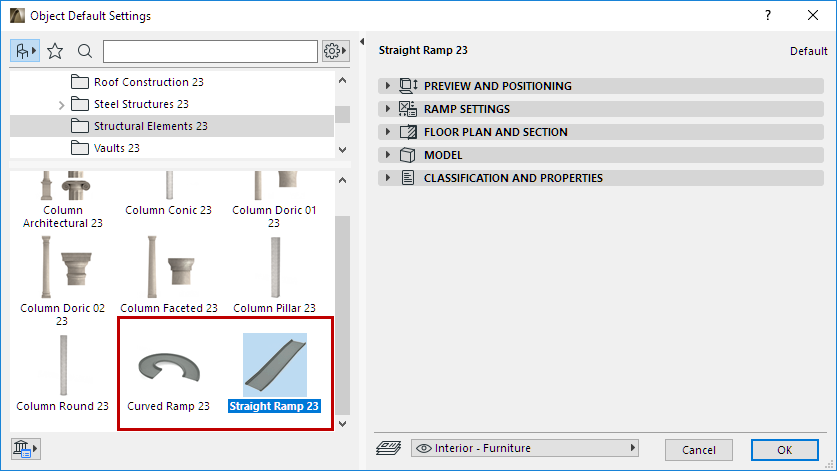Open the gear search settings menu
Screen dimensions: 837x471
point(335,50)
